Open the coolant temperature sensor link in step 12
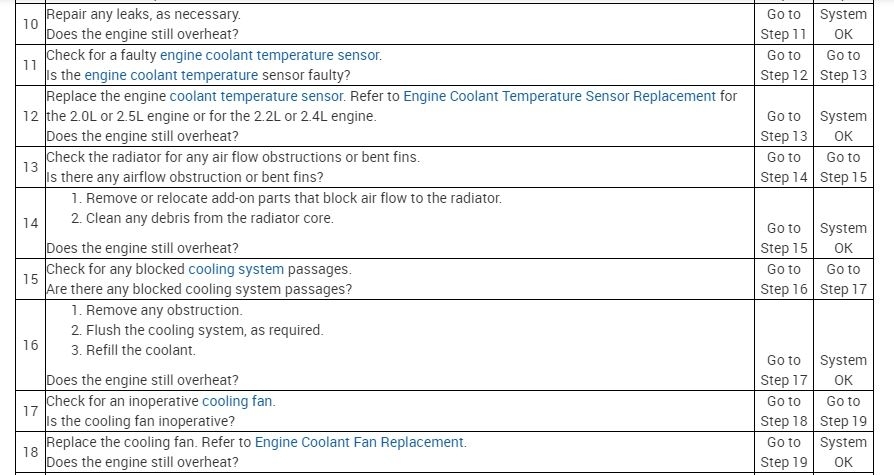This screenshot has height=475, width=894. (257, 97)
